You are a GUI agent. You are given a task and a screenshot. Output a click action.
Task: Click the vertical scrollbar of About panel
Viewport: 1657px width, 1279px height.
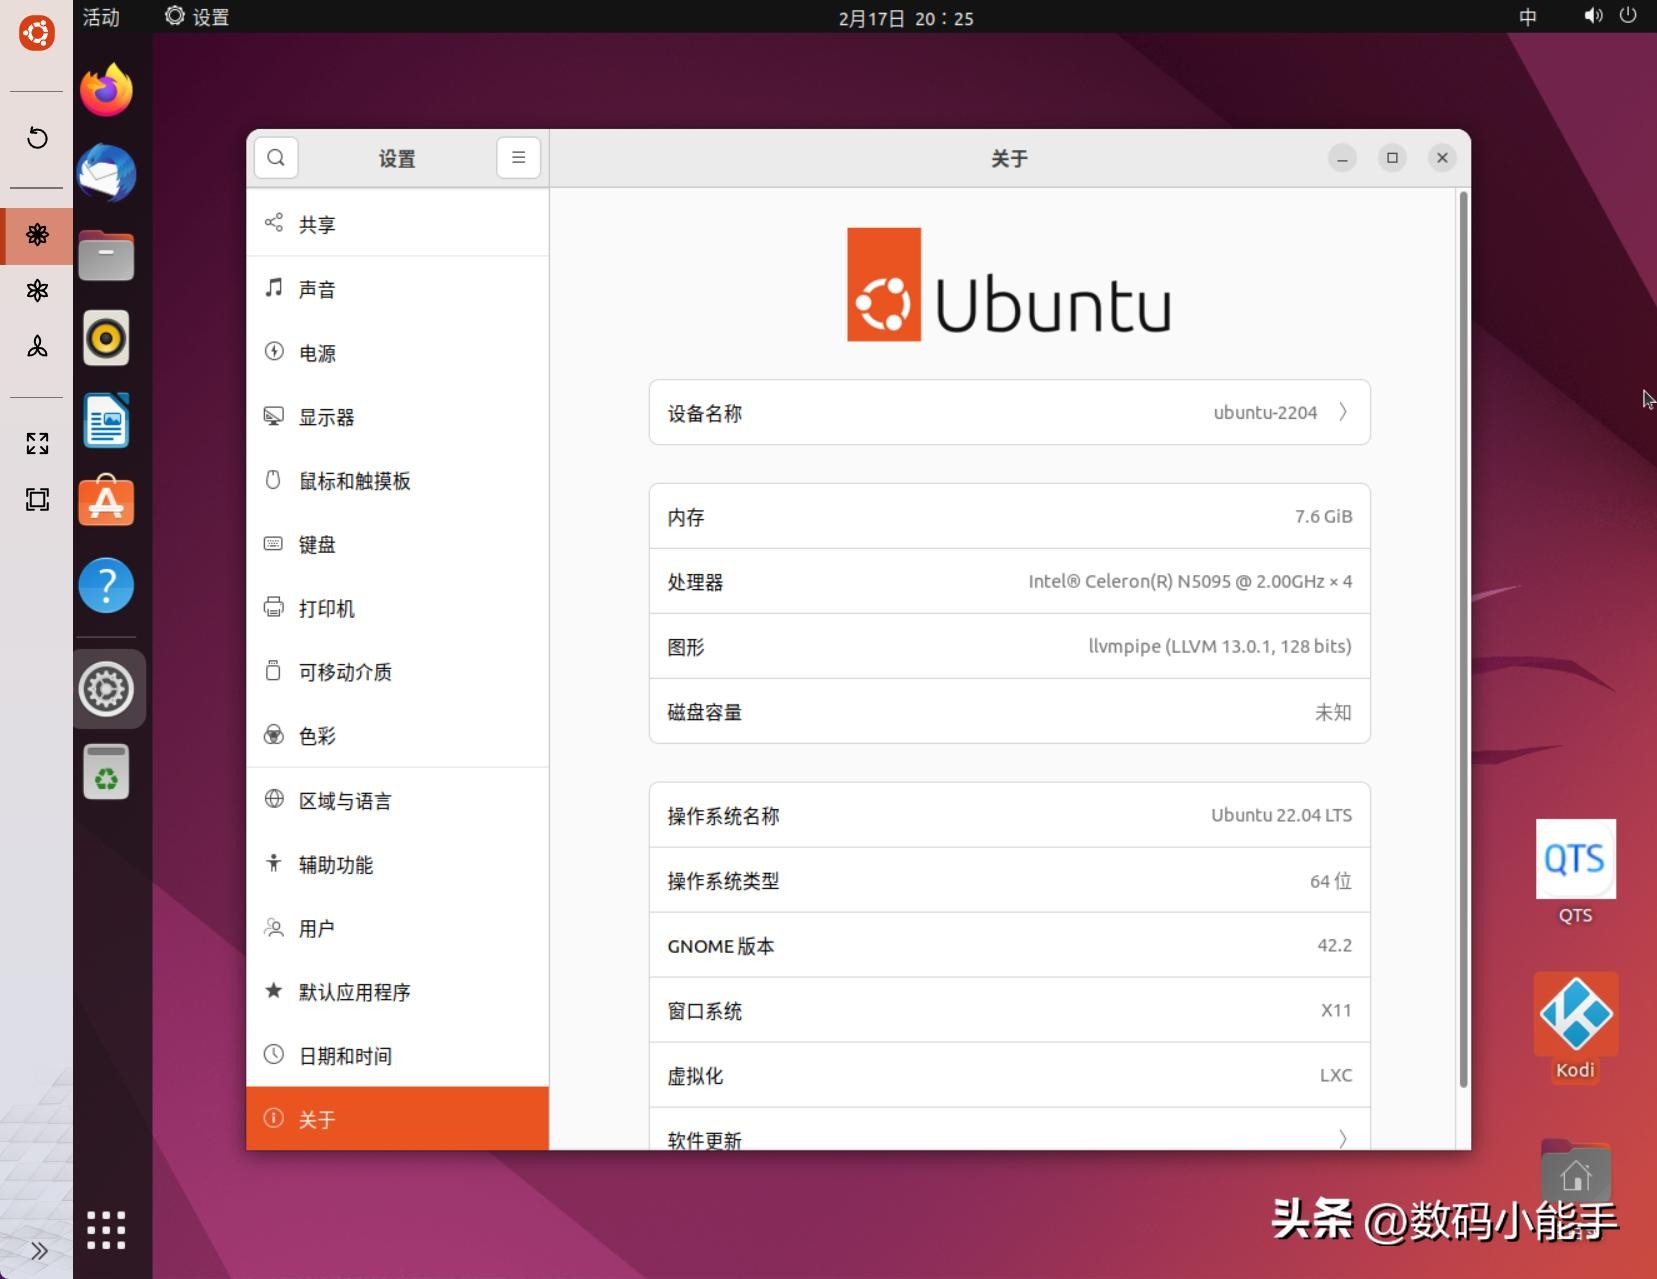(x=1463, y=640)
